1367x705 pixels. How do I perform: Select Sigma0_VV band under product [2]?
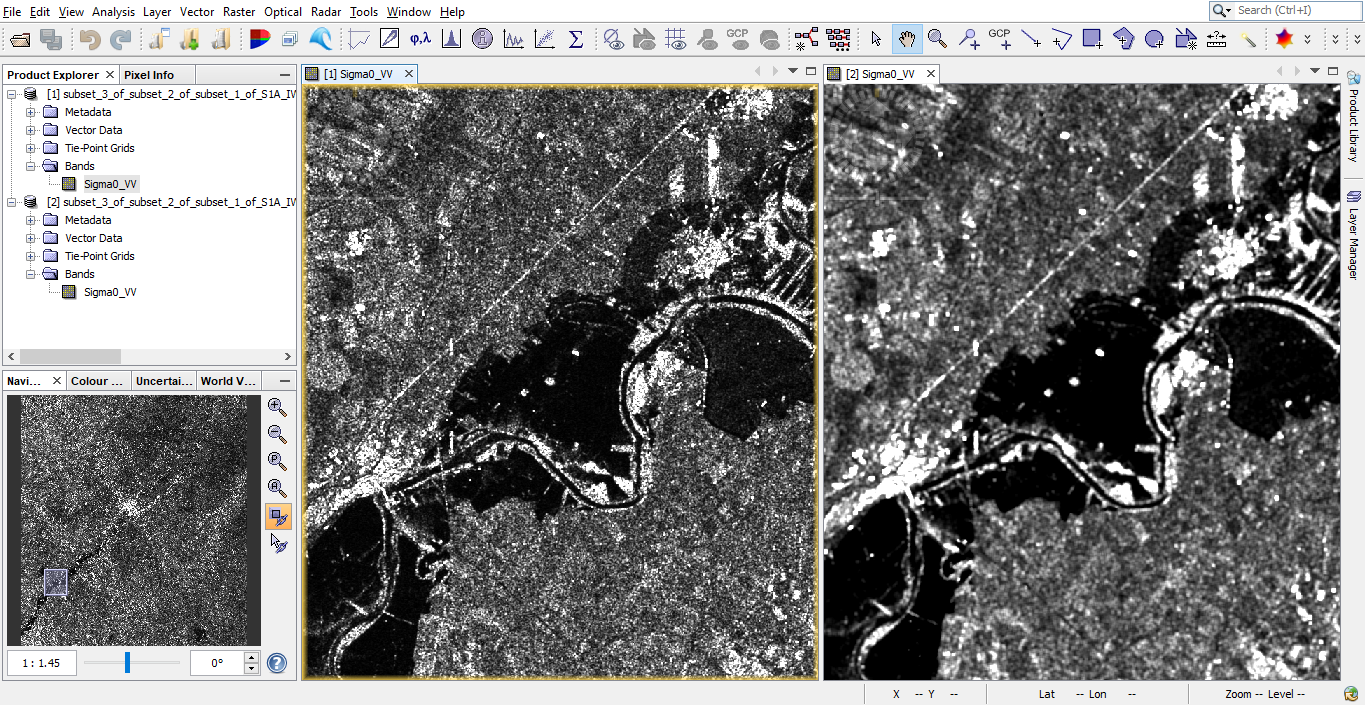[x=110, y=292]
